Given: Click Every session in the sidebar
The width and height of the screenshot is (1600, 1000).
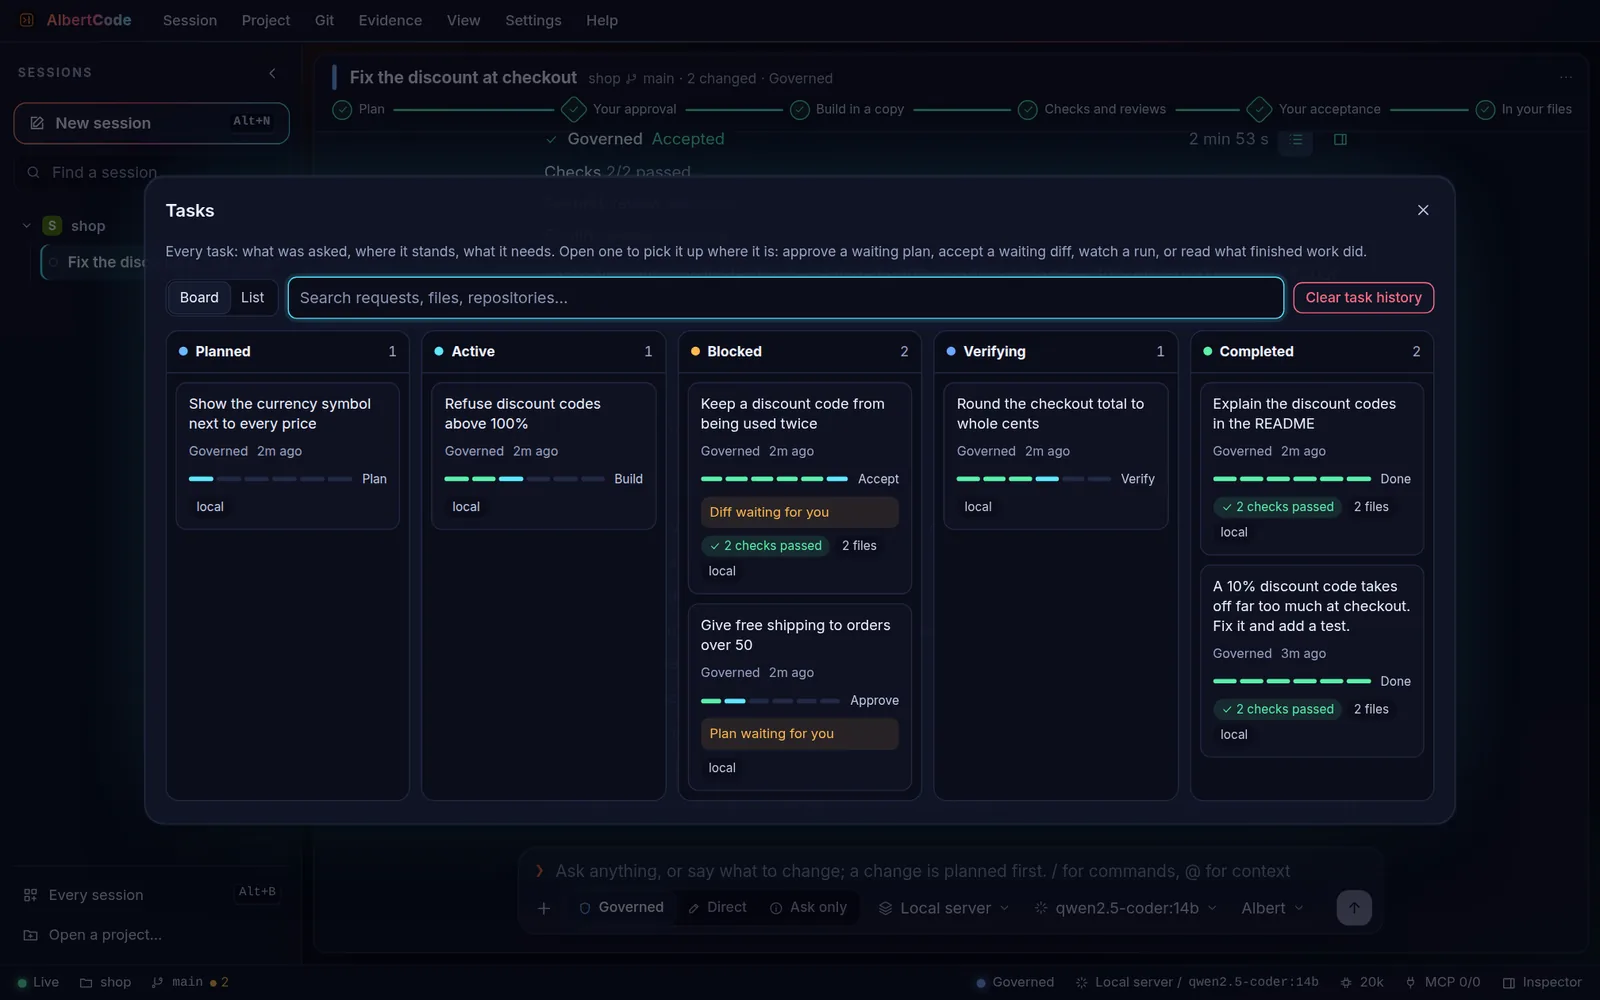Looking at the screenshot, I should click(152, 895).
